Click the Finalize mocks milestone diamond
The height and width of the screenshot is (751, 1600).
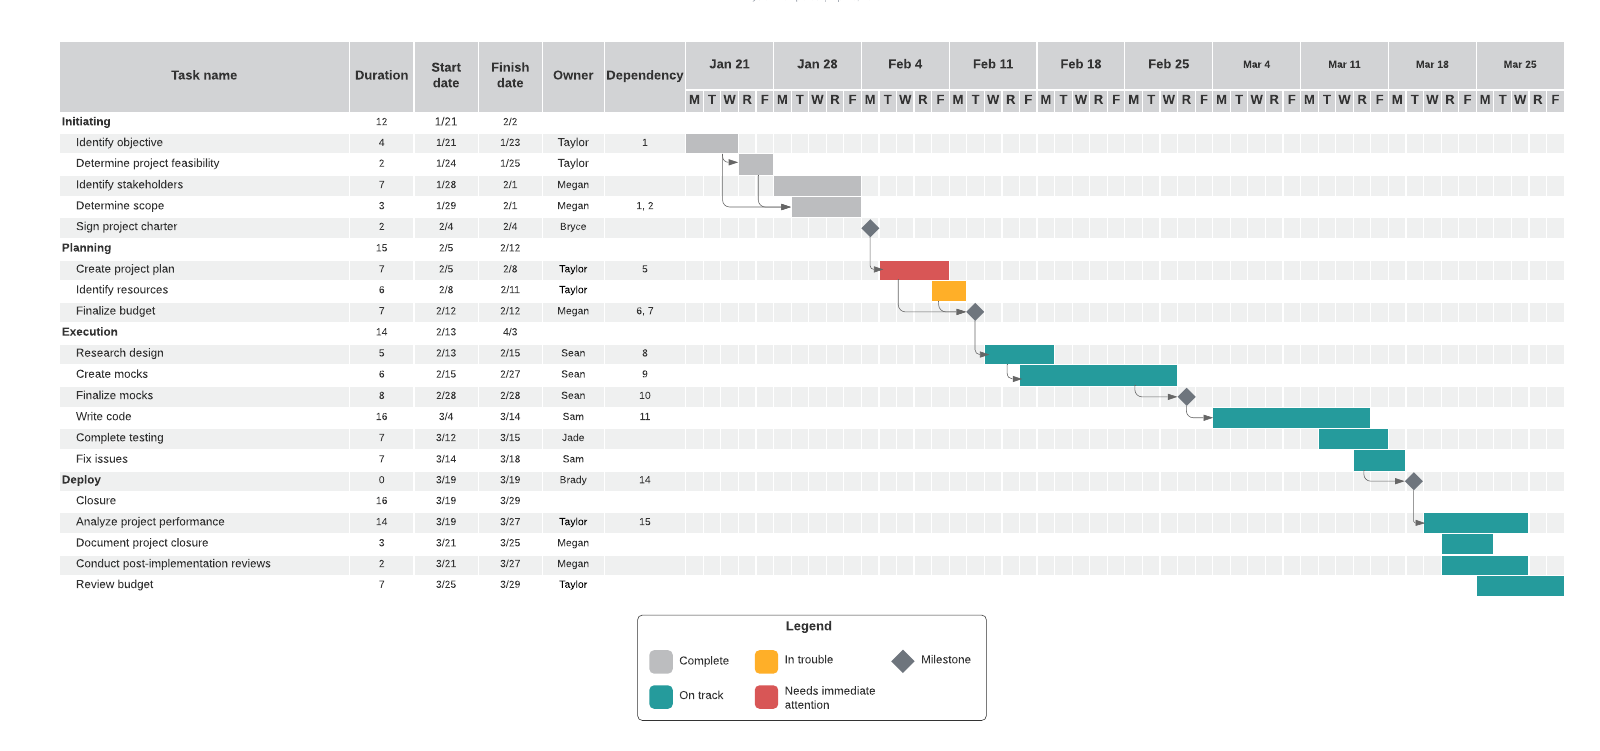click(1187, 397)
